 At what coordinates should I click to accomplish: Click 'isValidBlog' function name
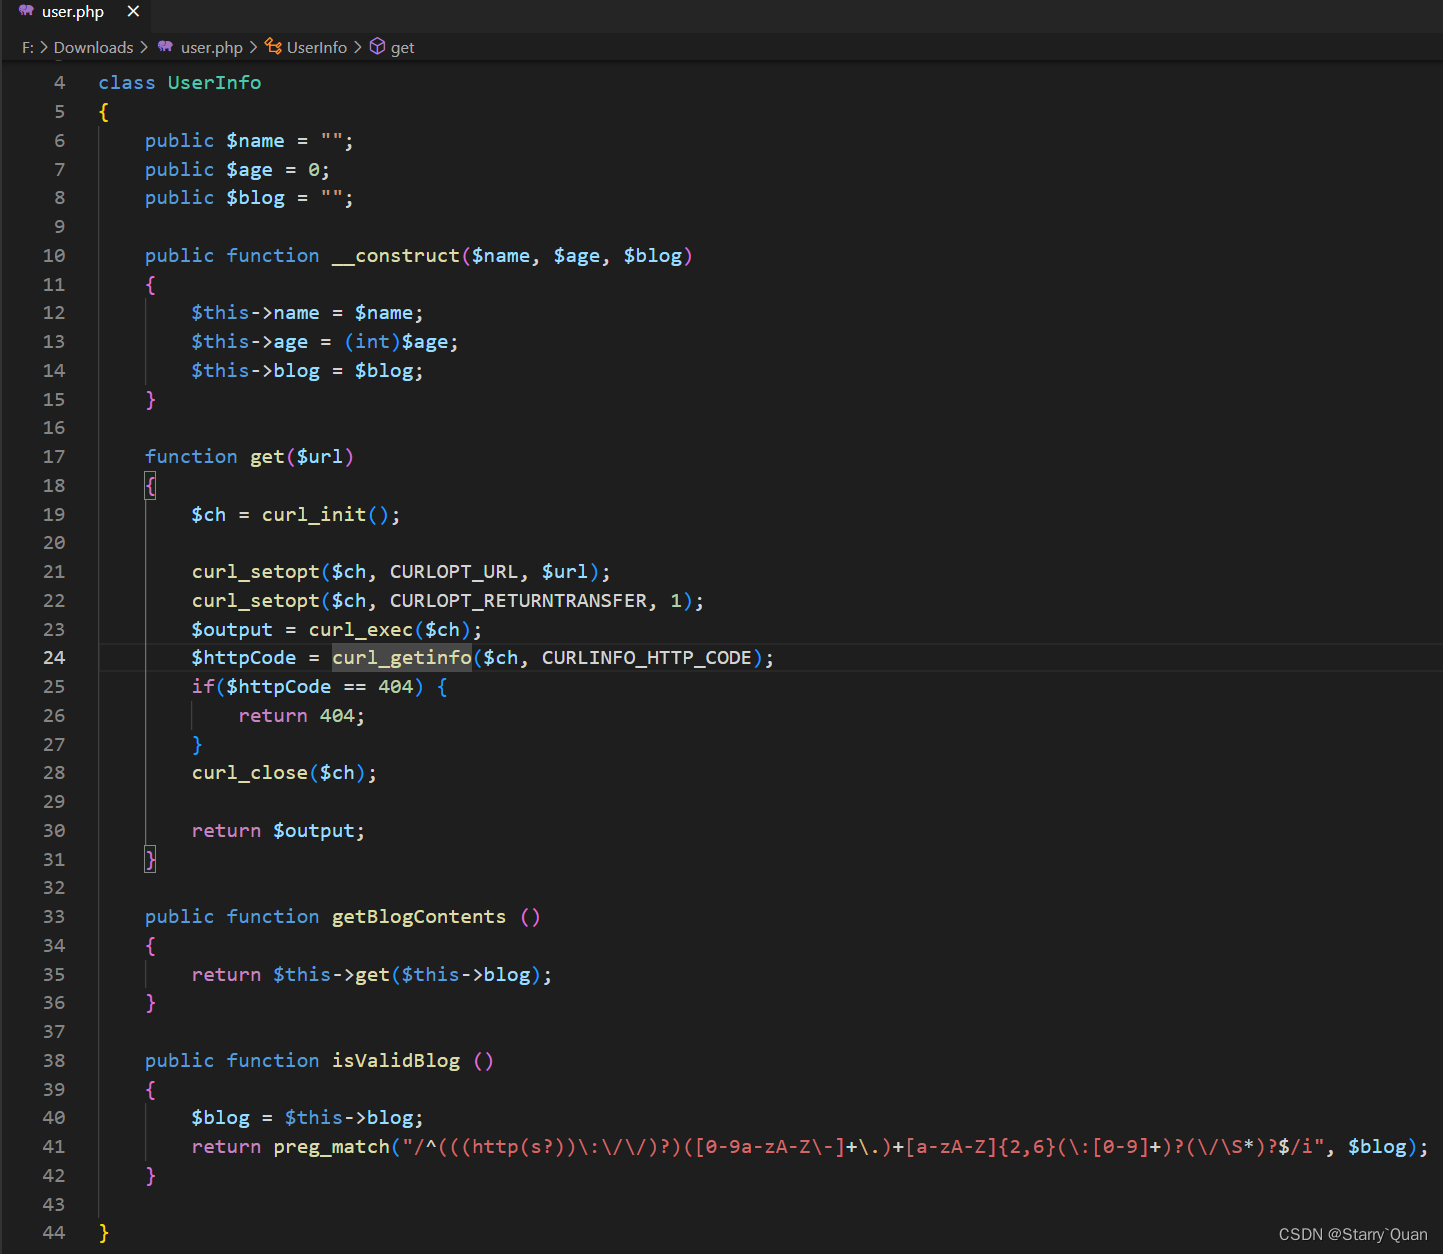click(x=396, y=1061)
